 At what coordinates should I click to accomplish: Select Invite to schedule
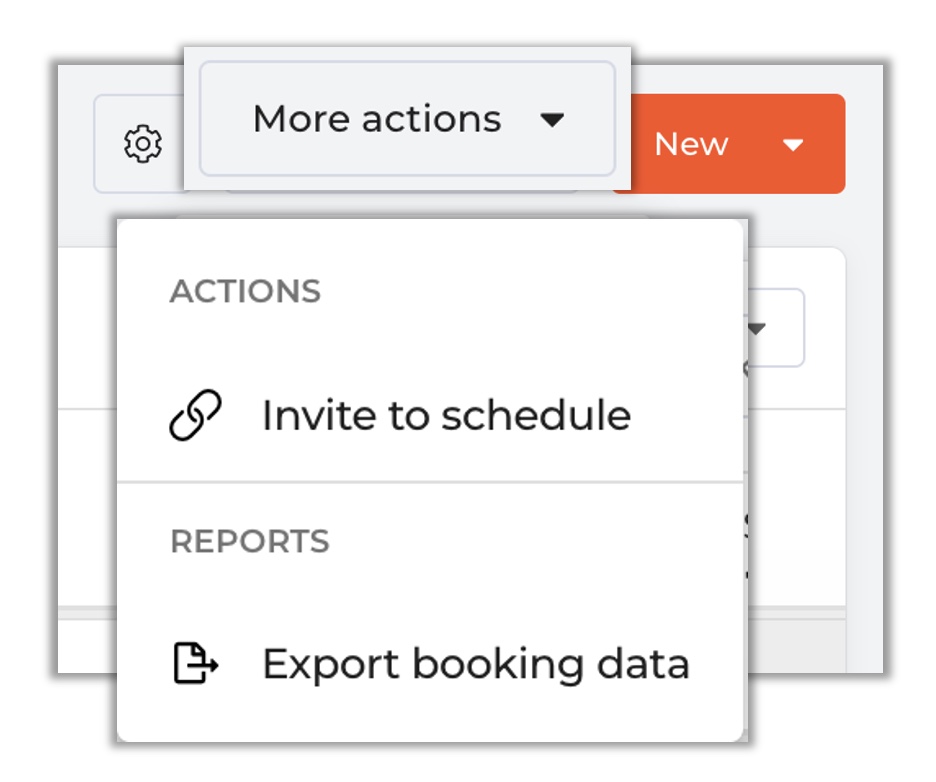coord(430,415)
